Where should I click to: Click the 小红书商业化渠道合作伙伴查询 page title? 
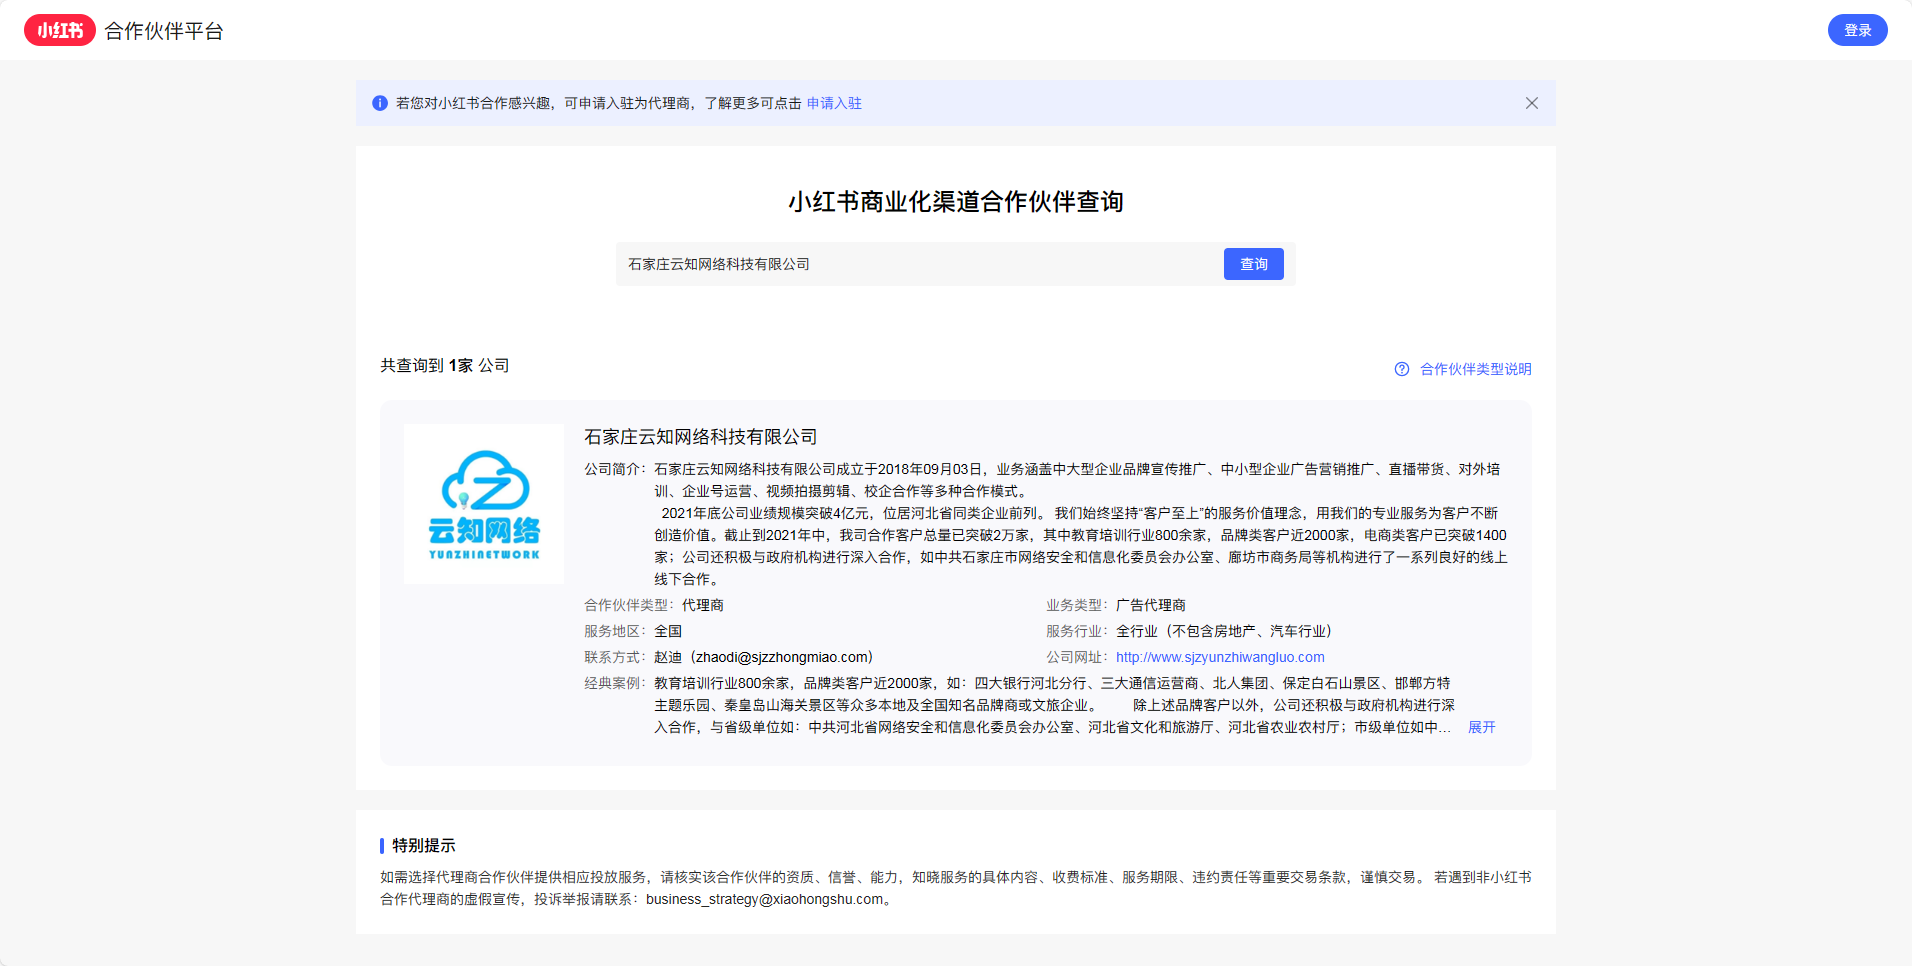(x=955, y=202)
